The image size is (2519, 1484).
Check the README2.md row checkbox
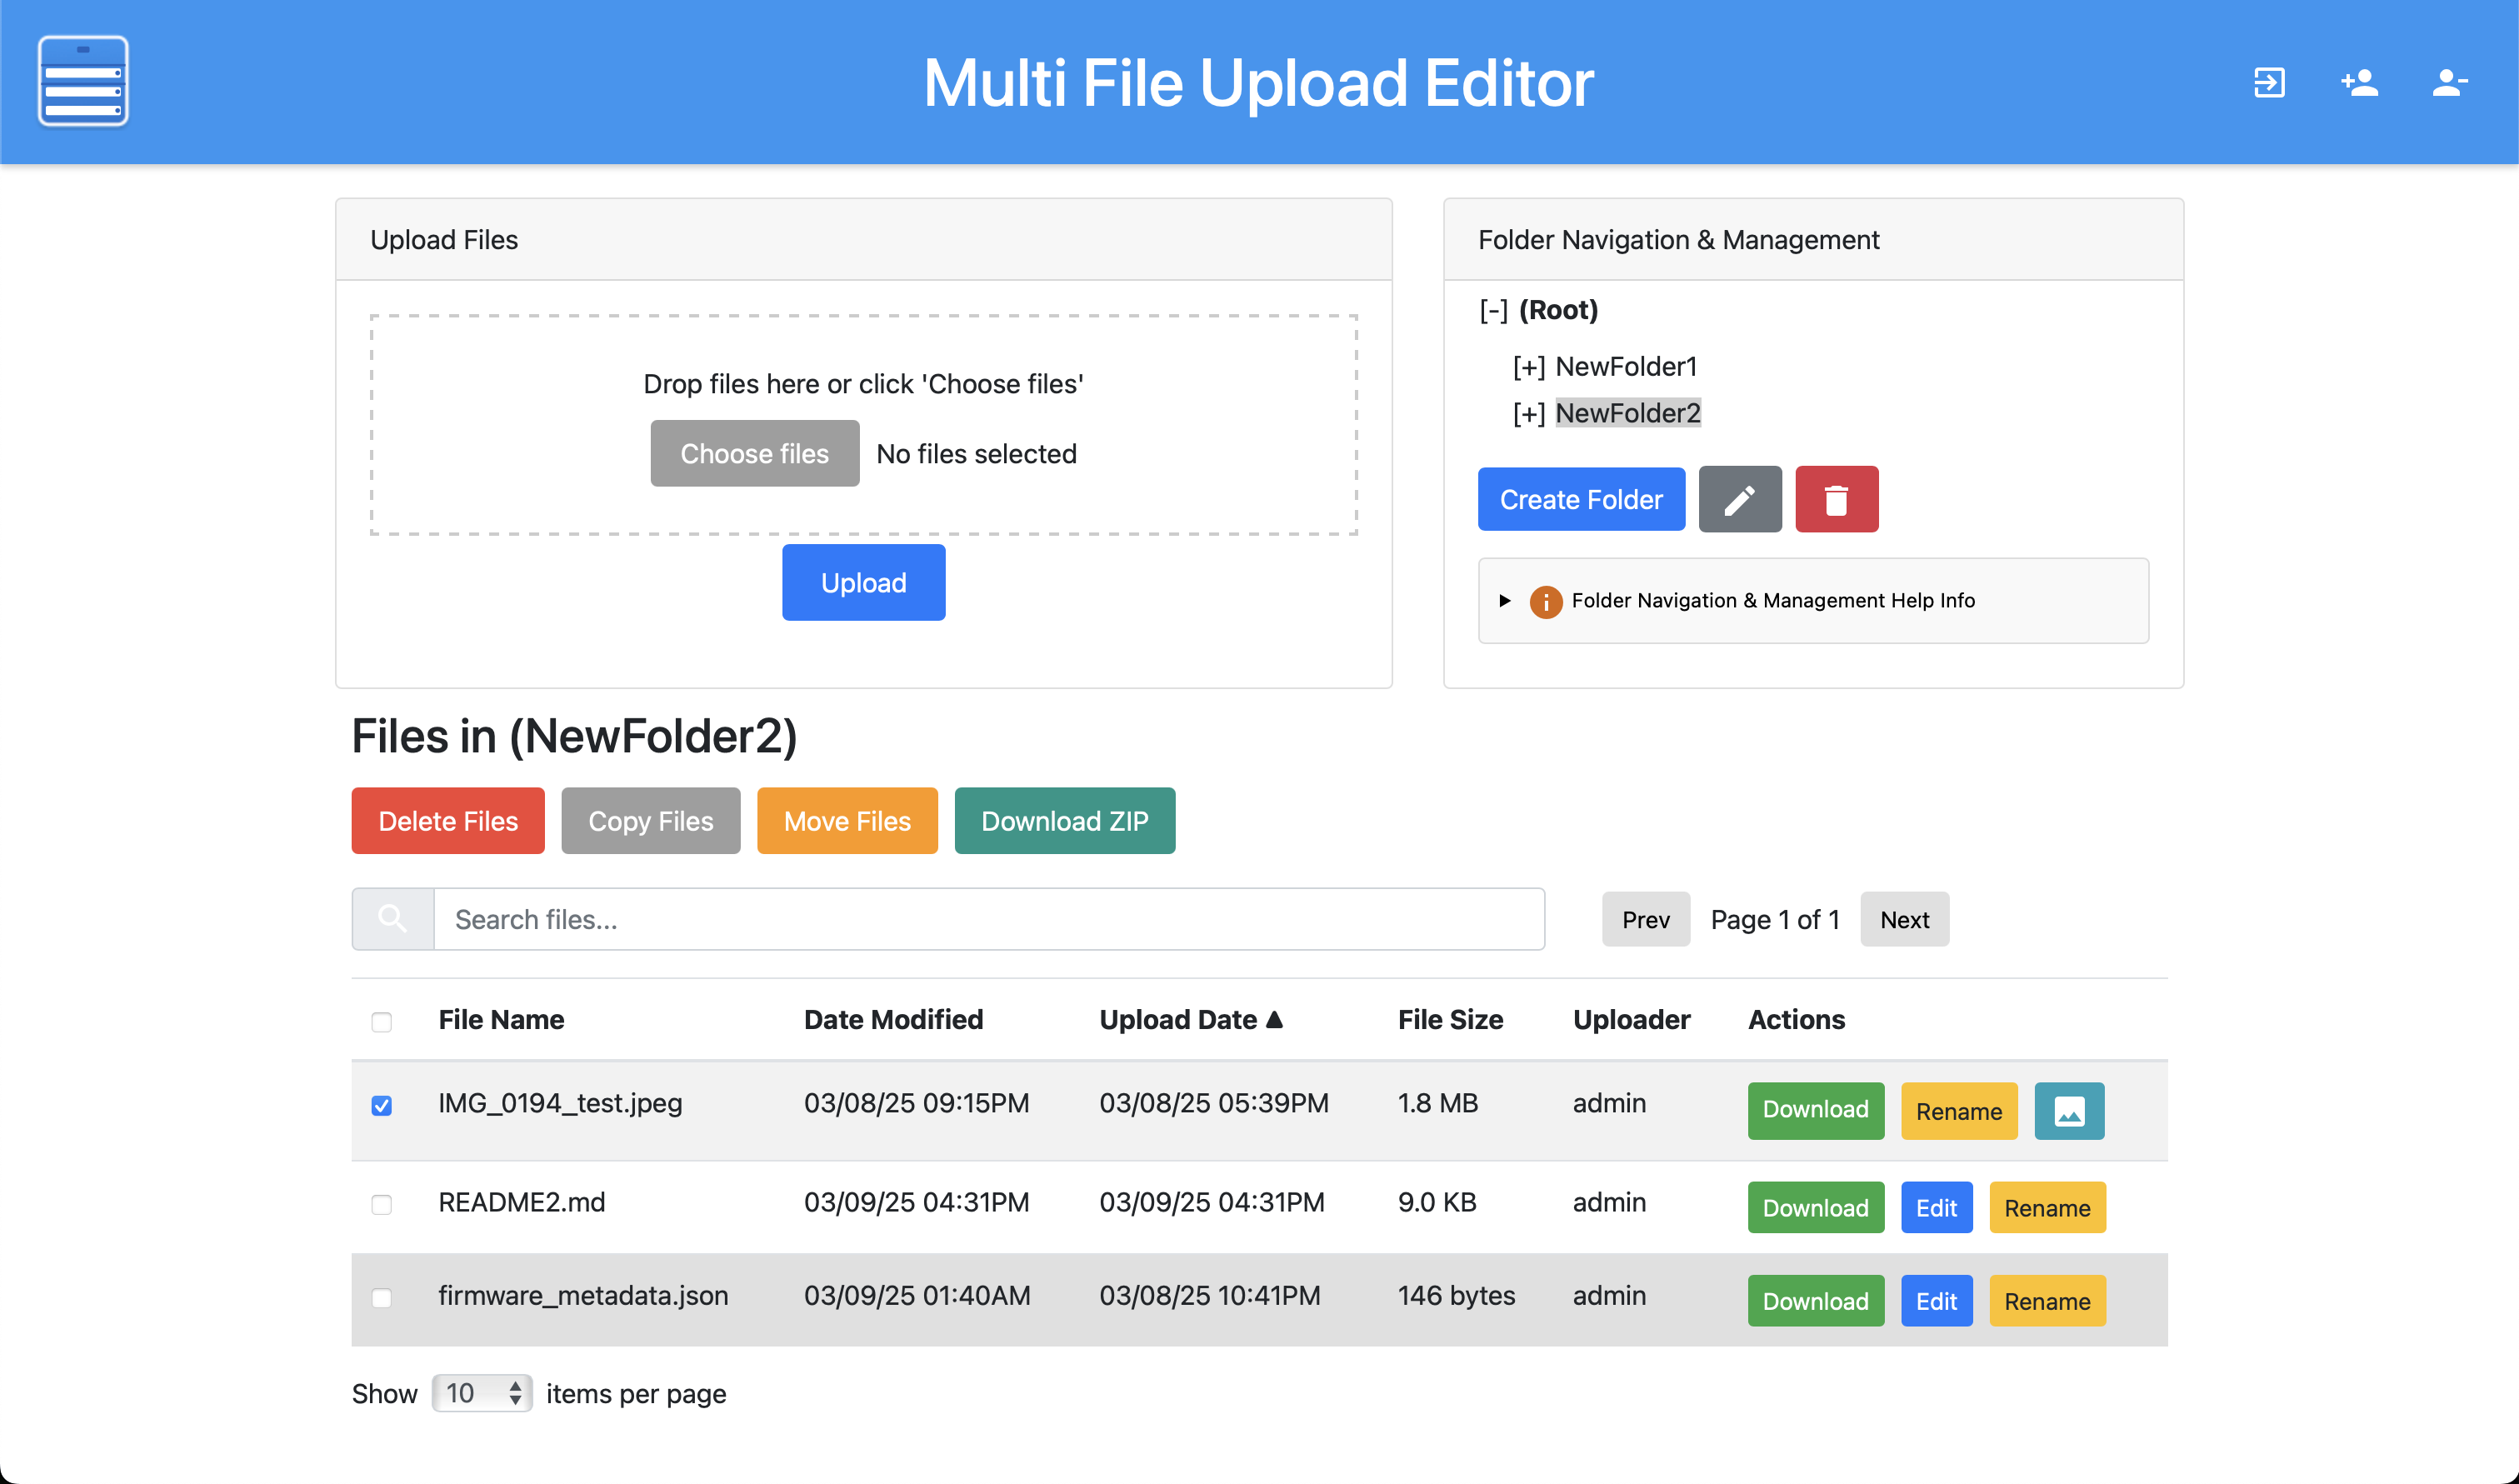point(381,1204)
